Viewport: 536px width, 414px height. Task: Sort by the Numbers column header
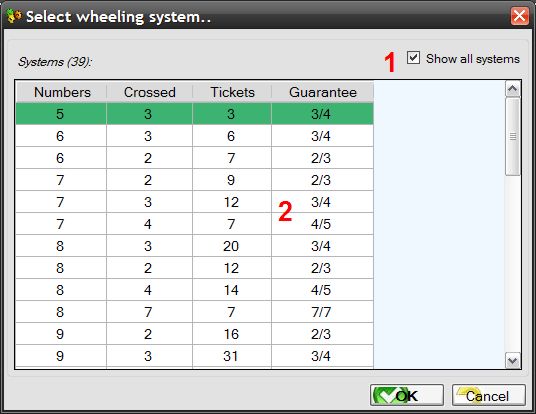62,92
